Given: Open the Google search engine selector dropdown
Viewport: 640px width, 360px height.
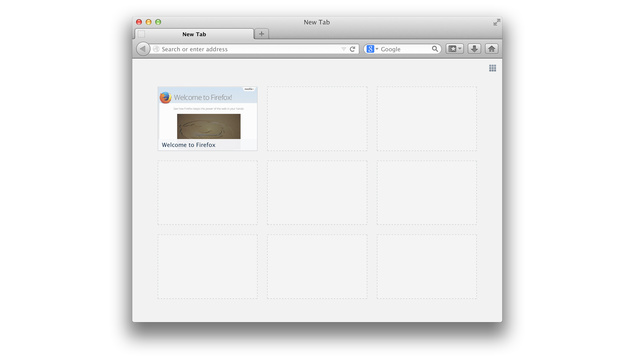Looking at the screenshot, I should tap(372, 49).
